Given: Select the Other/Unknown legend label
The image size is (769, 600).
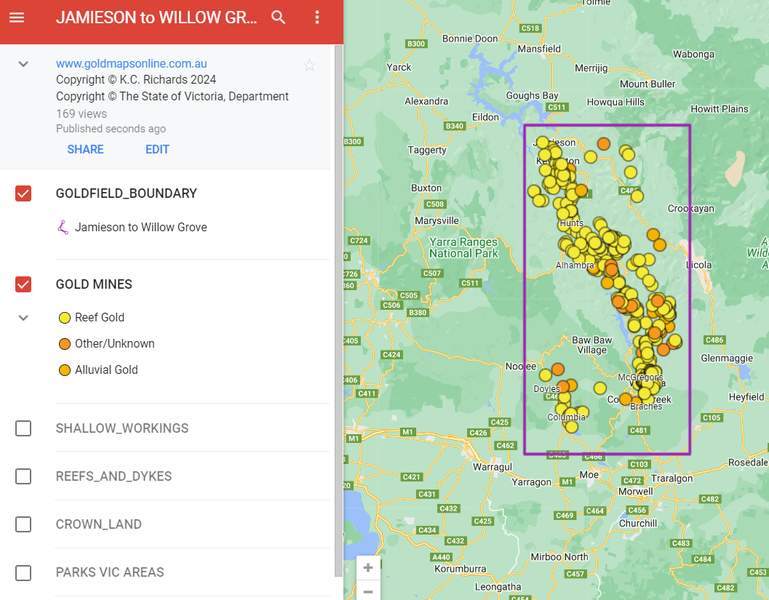Looking at the screenshot, I should (x=114, y=343).
